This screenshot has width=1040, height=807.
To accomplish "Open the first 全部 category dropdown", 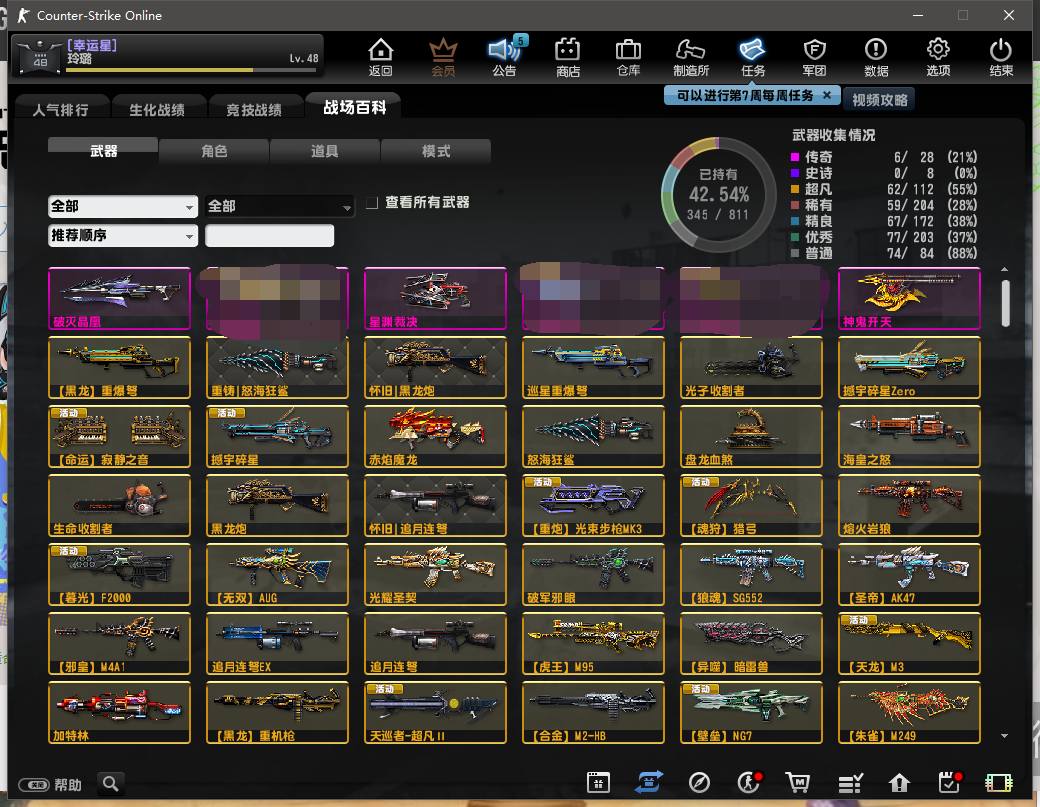I will [123, 206].
